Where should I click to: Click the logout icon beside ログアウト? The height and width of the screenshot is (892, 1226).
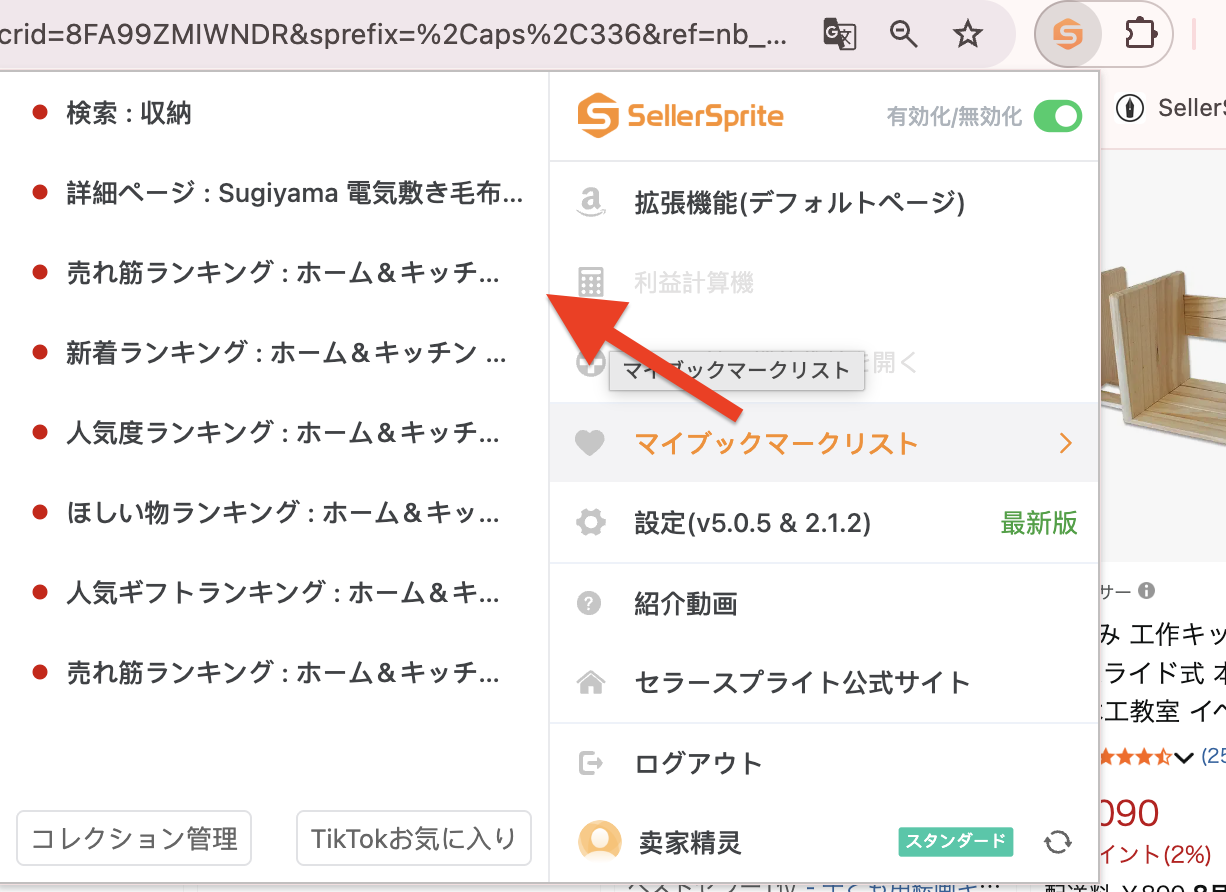[591, 763]
